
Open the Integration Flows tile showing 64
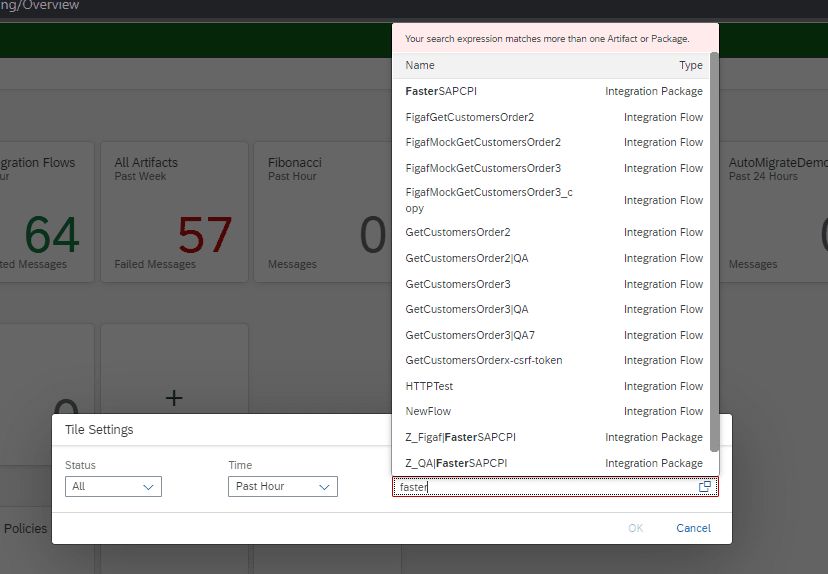click(46, 212)
